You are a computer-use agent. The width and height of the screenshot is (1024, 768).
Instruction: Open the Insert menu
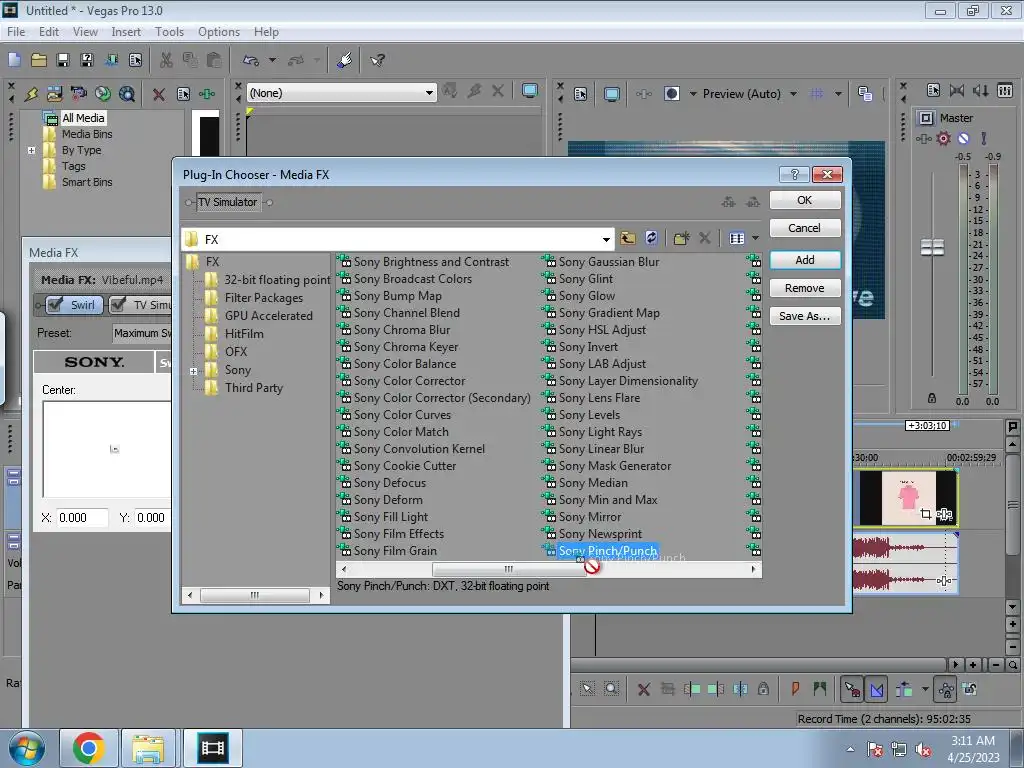click(126, 31)
